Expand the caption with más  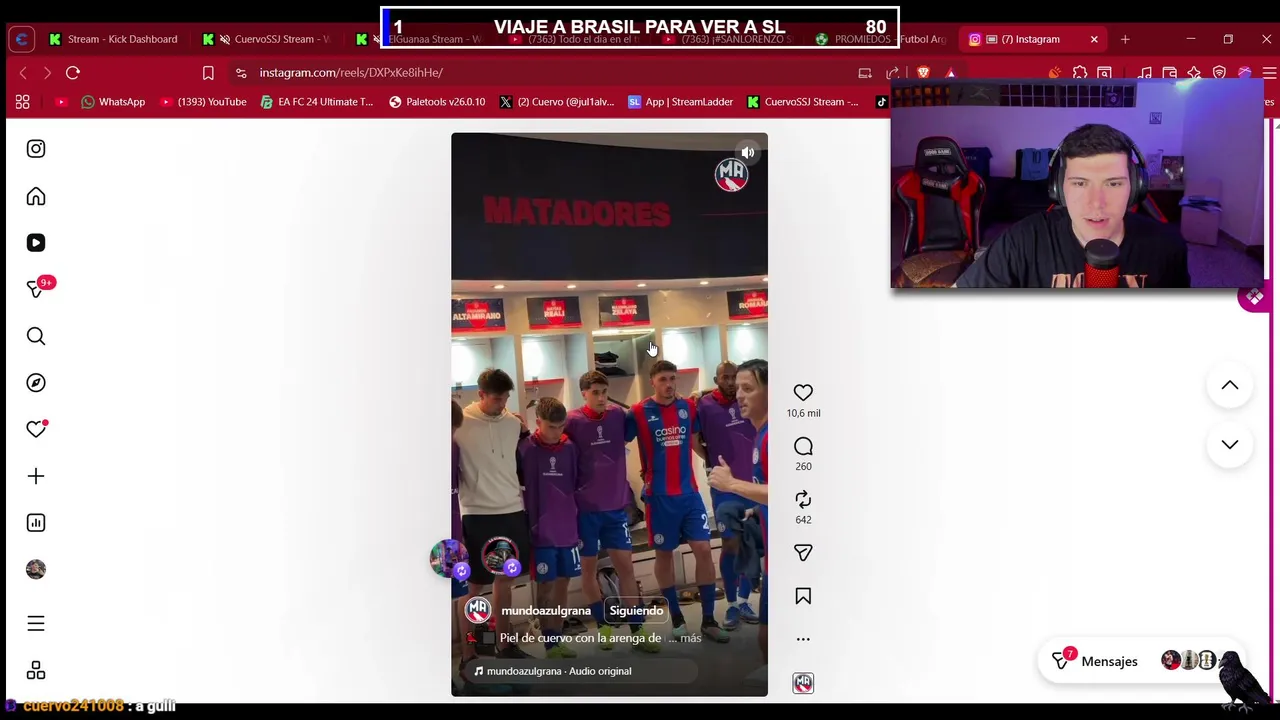[690, 638]
